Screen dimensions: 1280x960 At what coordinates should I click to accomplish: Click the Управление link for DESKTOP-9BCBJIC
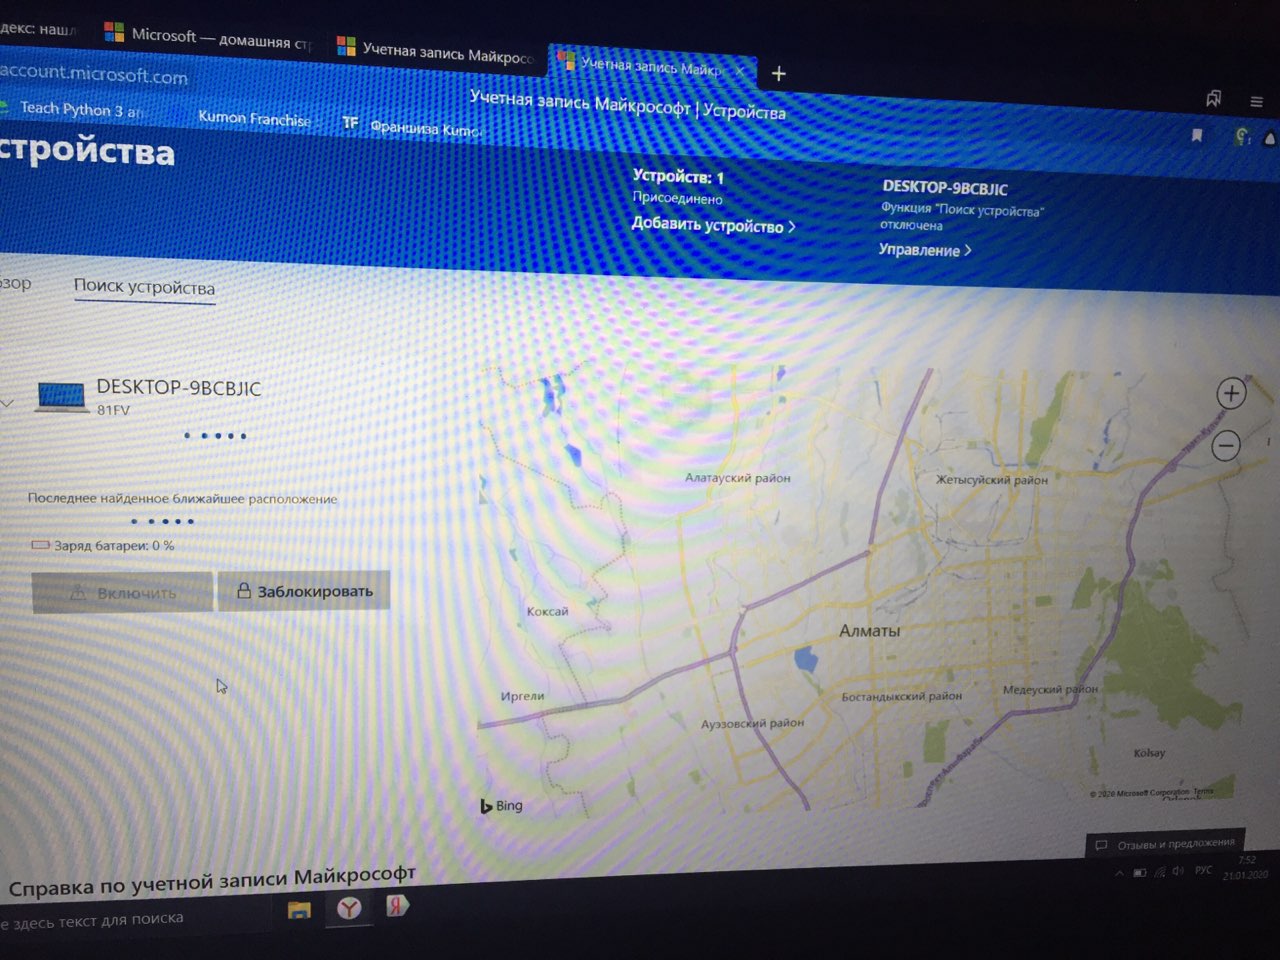coord(925,249)
